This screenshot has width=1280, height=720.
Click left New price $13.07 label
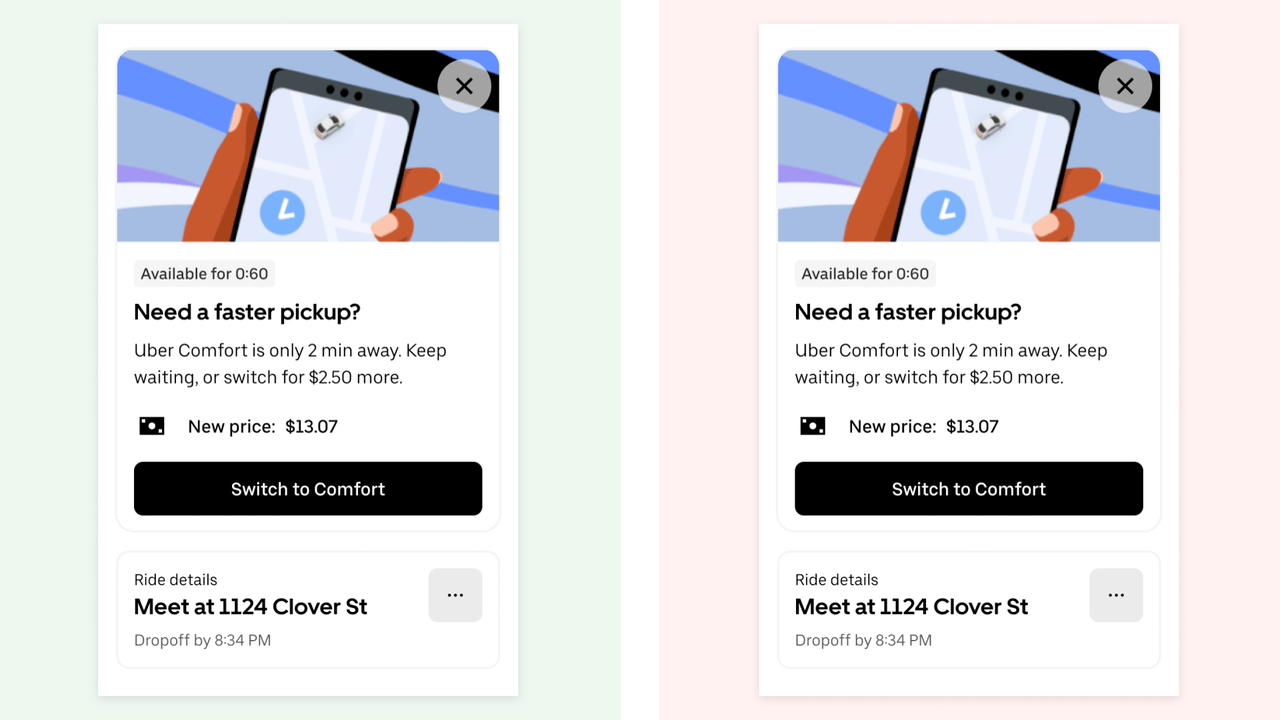[263, 427]
